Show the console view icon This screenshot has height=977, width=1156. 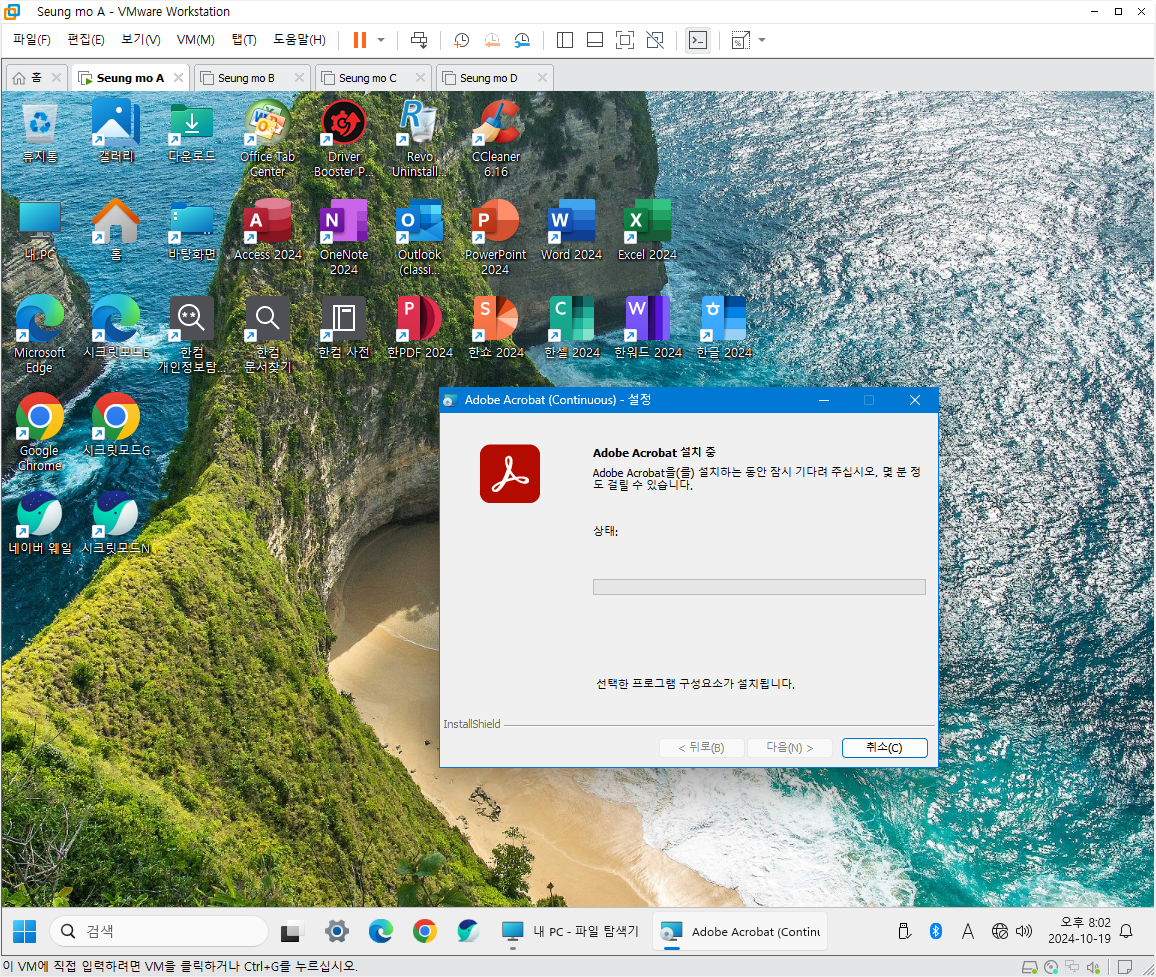[697, 40]
